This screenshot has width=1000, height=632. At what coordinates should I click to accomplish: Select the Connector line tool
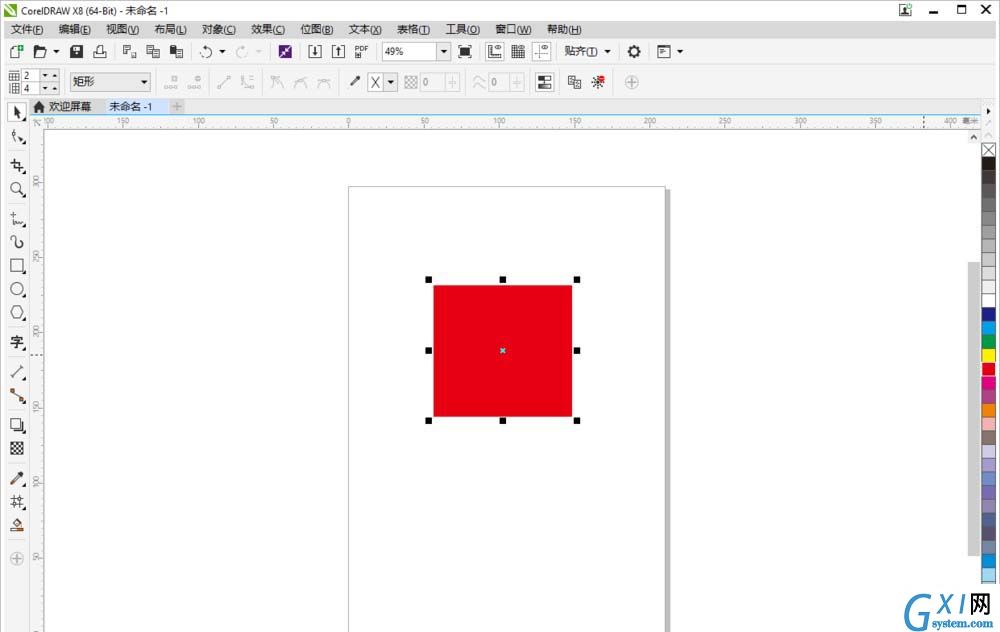17,396
